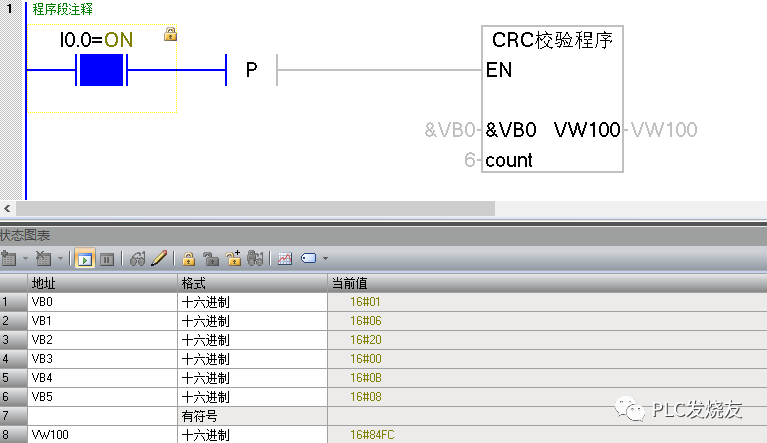The height and width of the screenshot is (443, 767).
Task: Open the add row dropdown arrow
Action: click(25, 258)
